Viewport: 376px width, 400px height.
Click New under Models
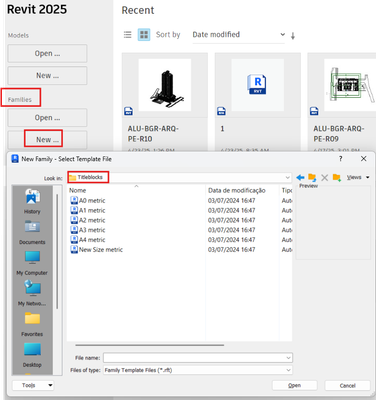47,76
